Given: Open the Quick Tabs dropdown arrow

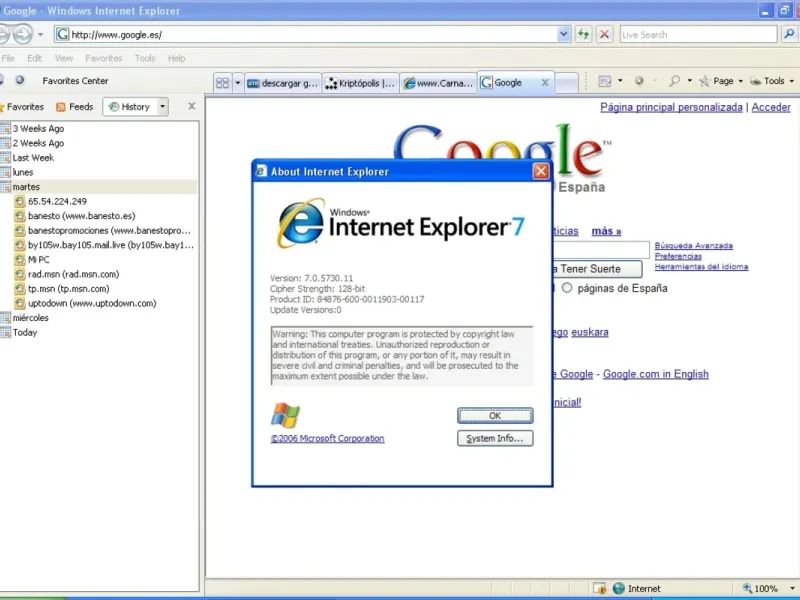Looking at the screenshot, I should pyautogui.click(x=237, y=83).
